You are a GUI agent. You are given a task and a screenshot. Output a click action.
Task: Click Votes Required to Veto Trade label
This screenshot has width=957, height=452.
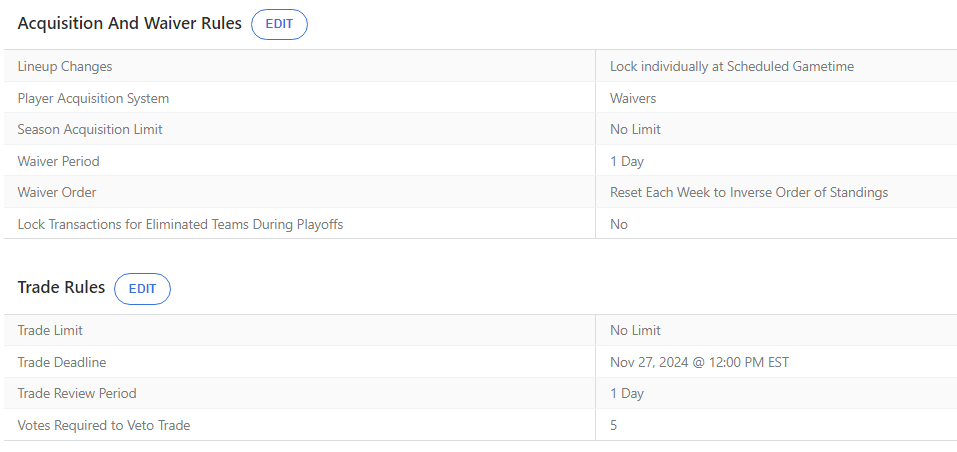pos(104,425)
